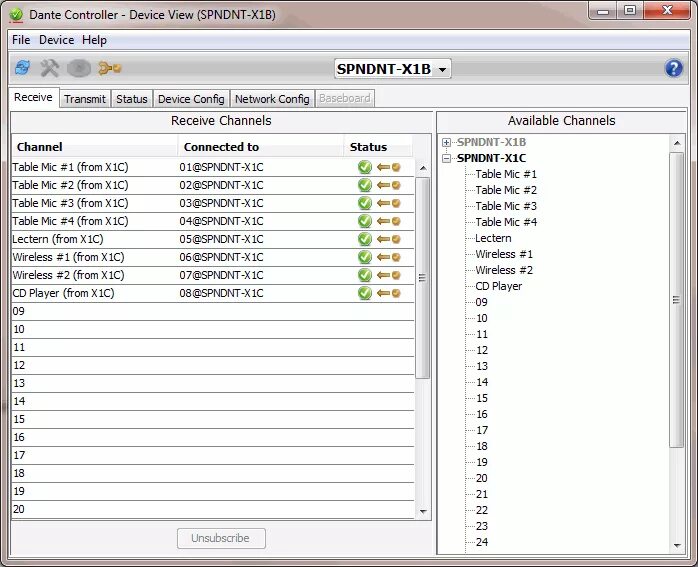
Task: Open the Help menu
Action: coord(94,40)
